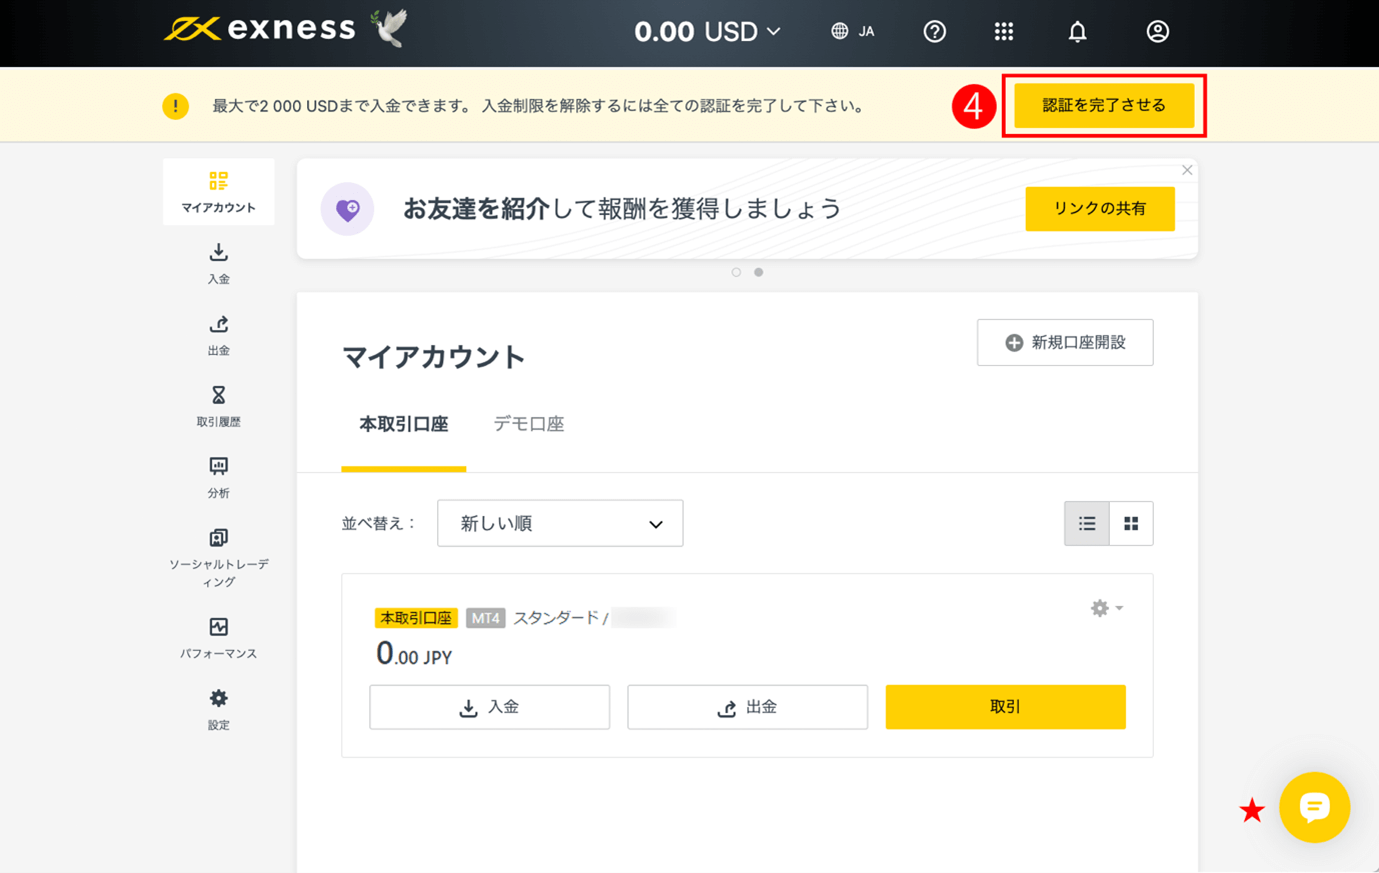Open the JA language selector globe

coord(851,31)
